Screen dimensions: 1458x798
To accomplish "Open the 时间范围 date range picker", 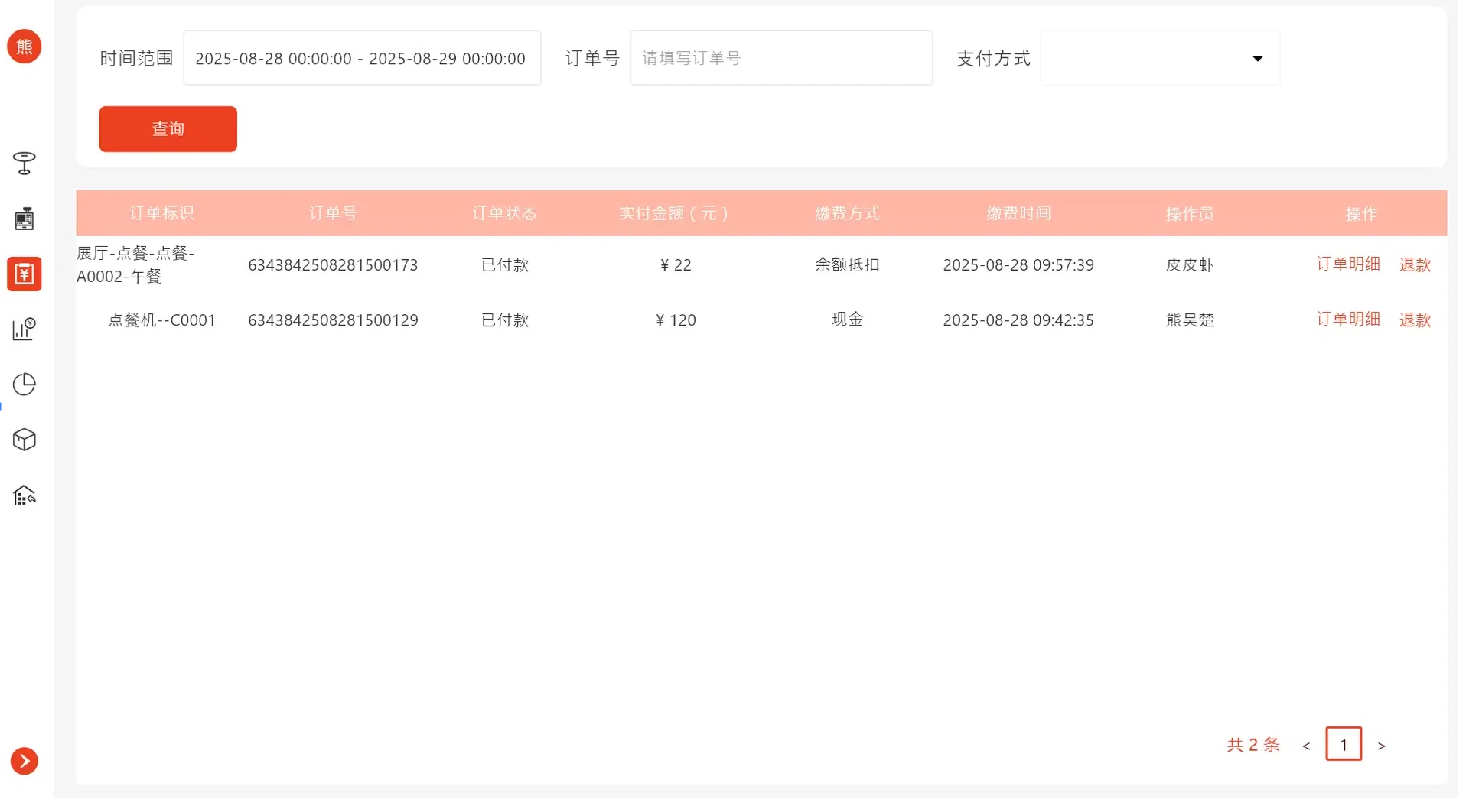I will (361, 58).
